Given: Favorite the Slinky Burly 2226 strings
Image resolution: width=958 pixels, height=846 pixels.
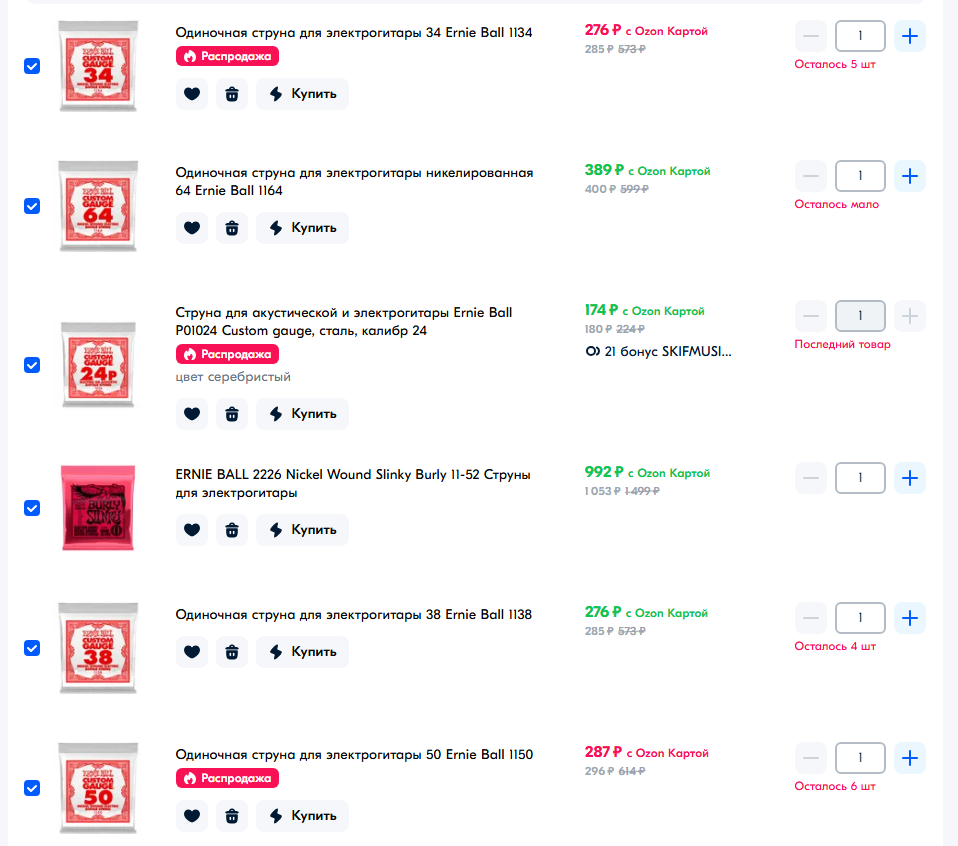Looking at the screenshot, I should click(x=192, y=530).
